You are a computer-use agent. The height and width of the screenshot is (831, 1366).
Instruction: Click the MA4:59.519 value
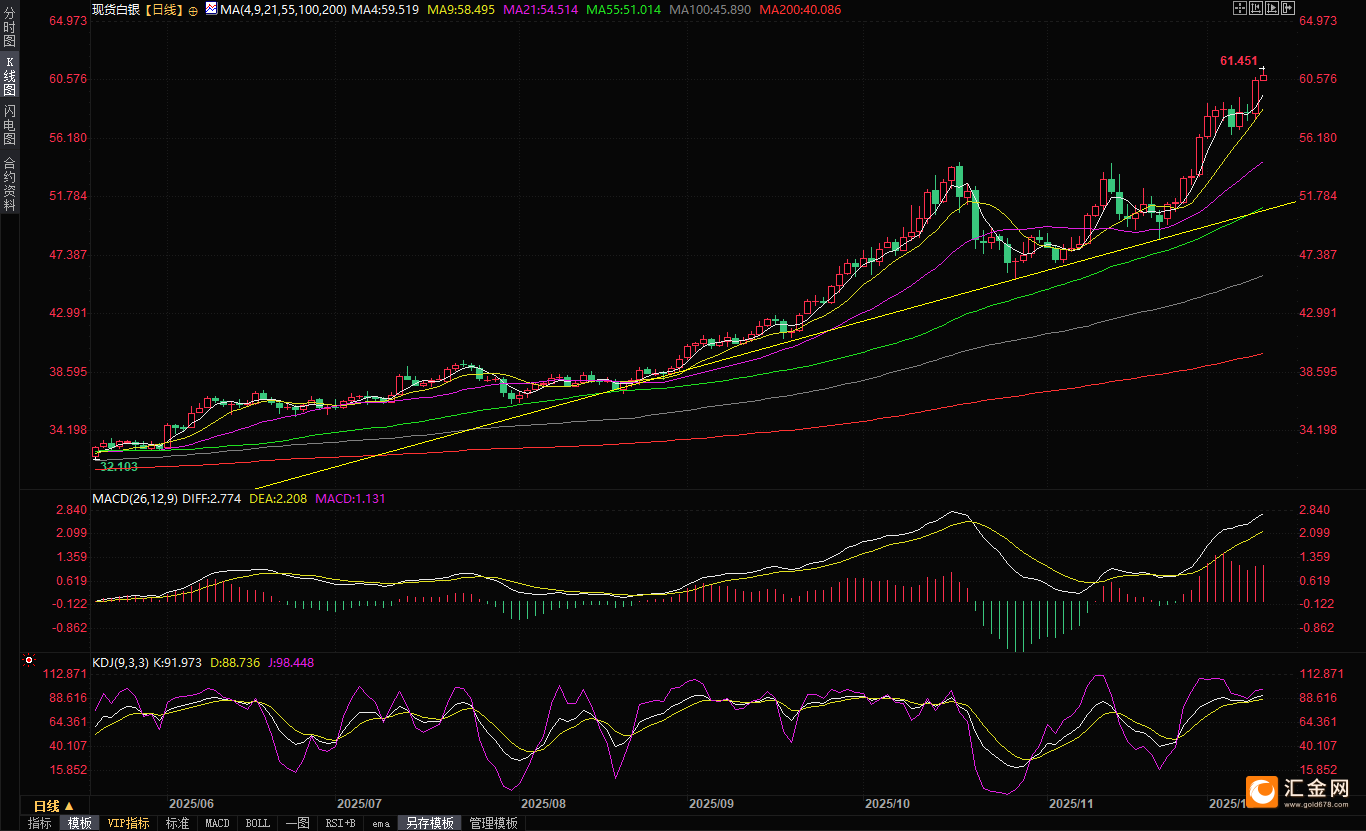[x=385, y=10]
